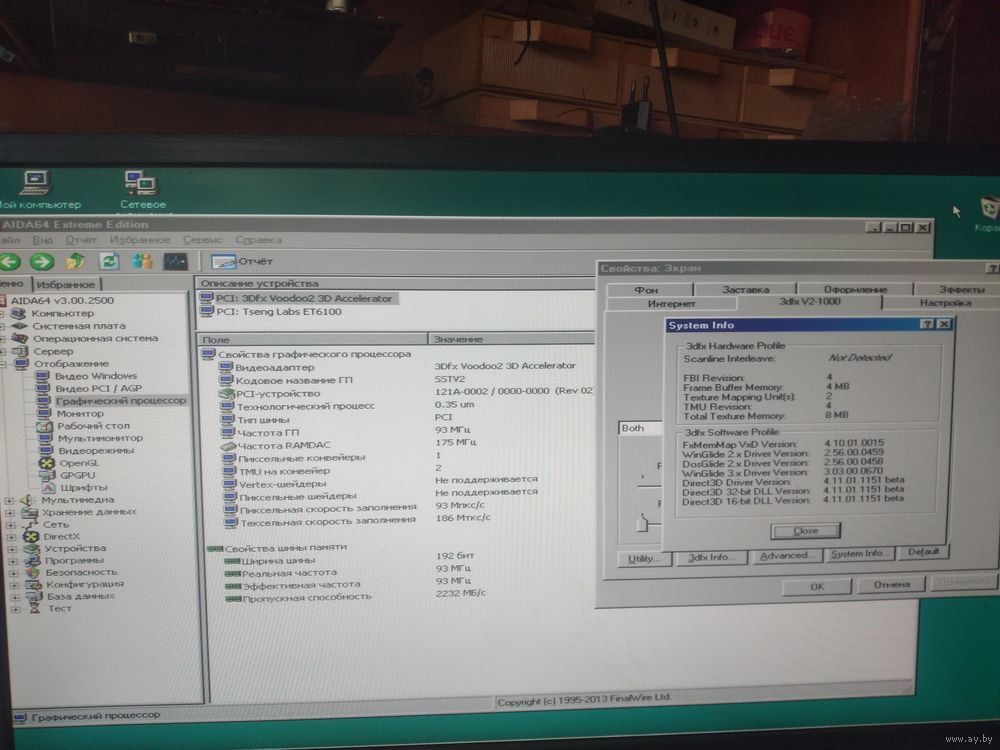Viewport: 1000px width, 750px height.
Task: Select Видео PCI / AGP tree item
Action: click(98, 388)
